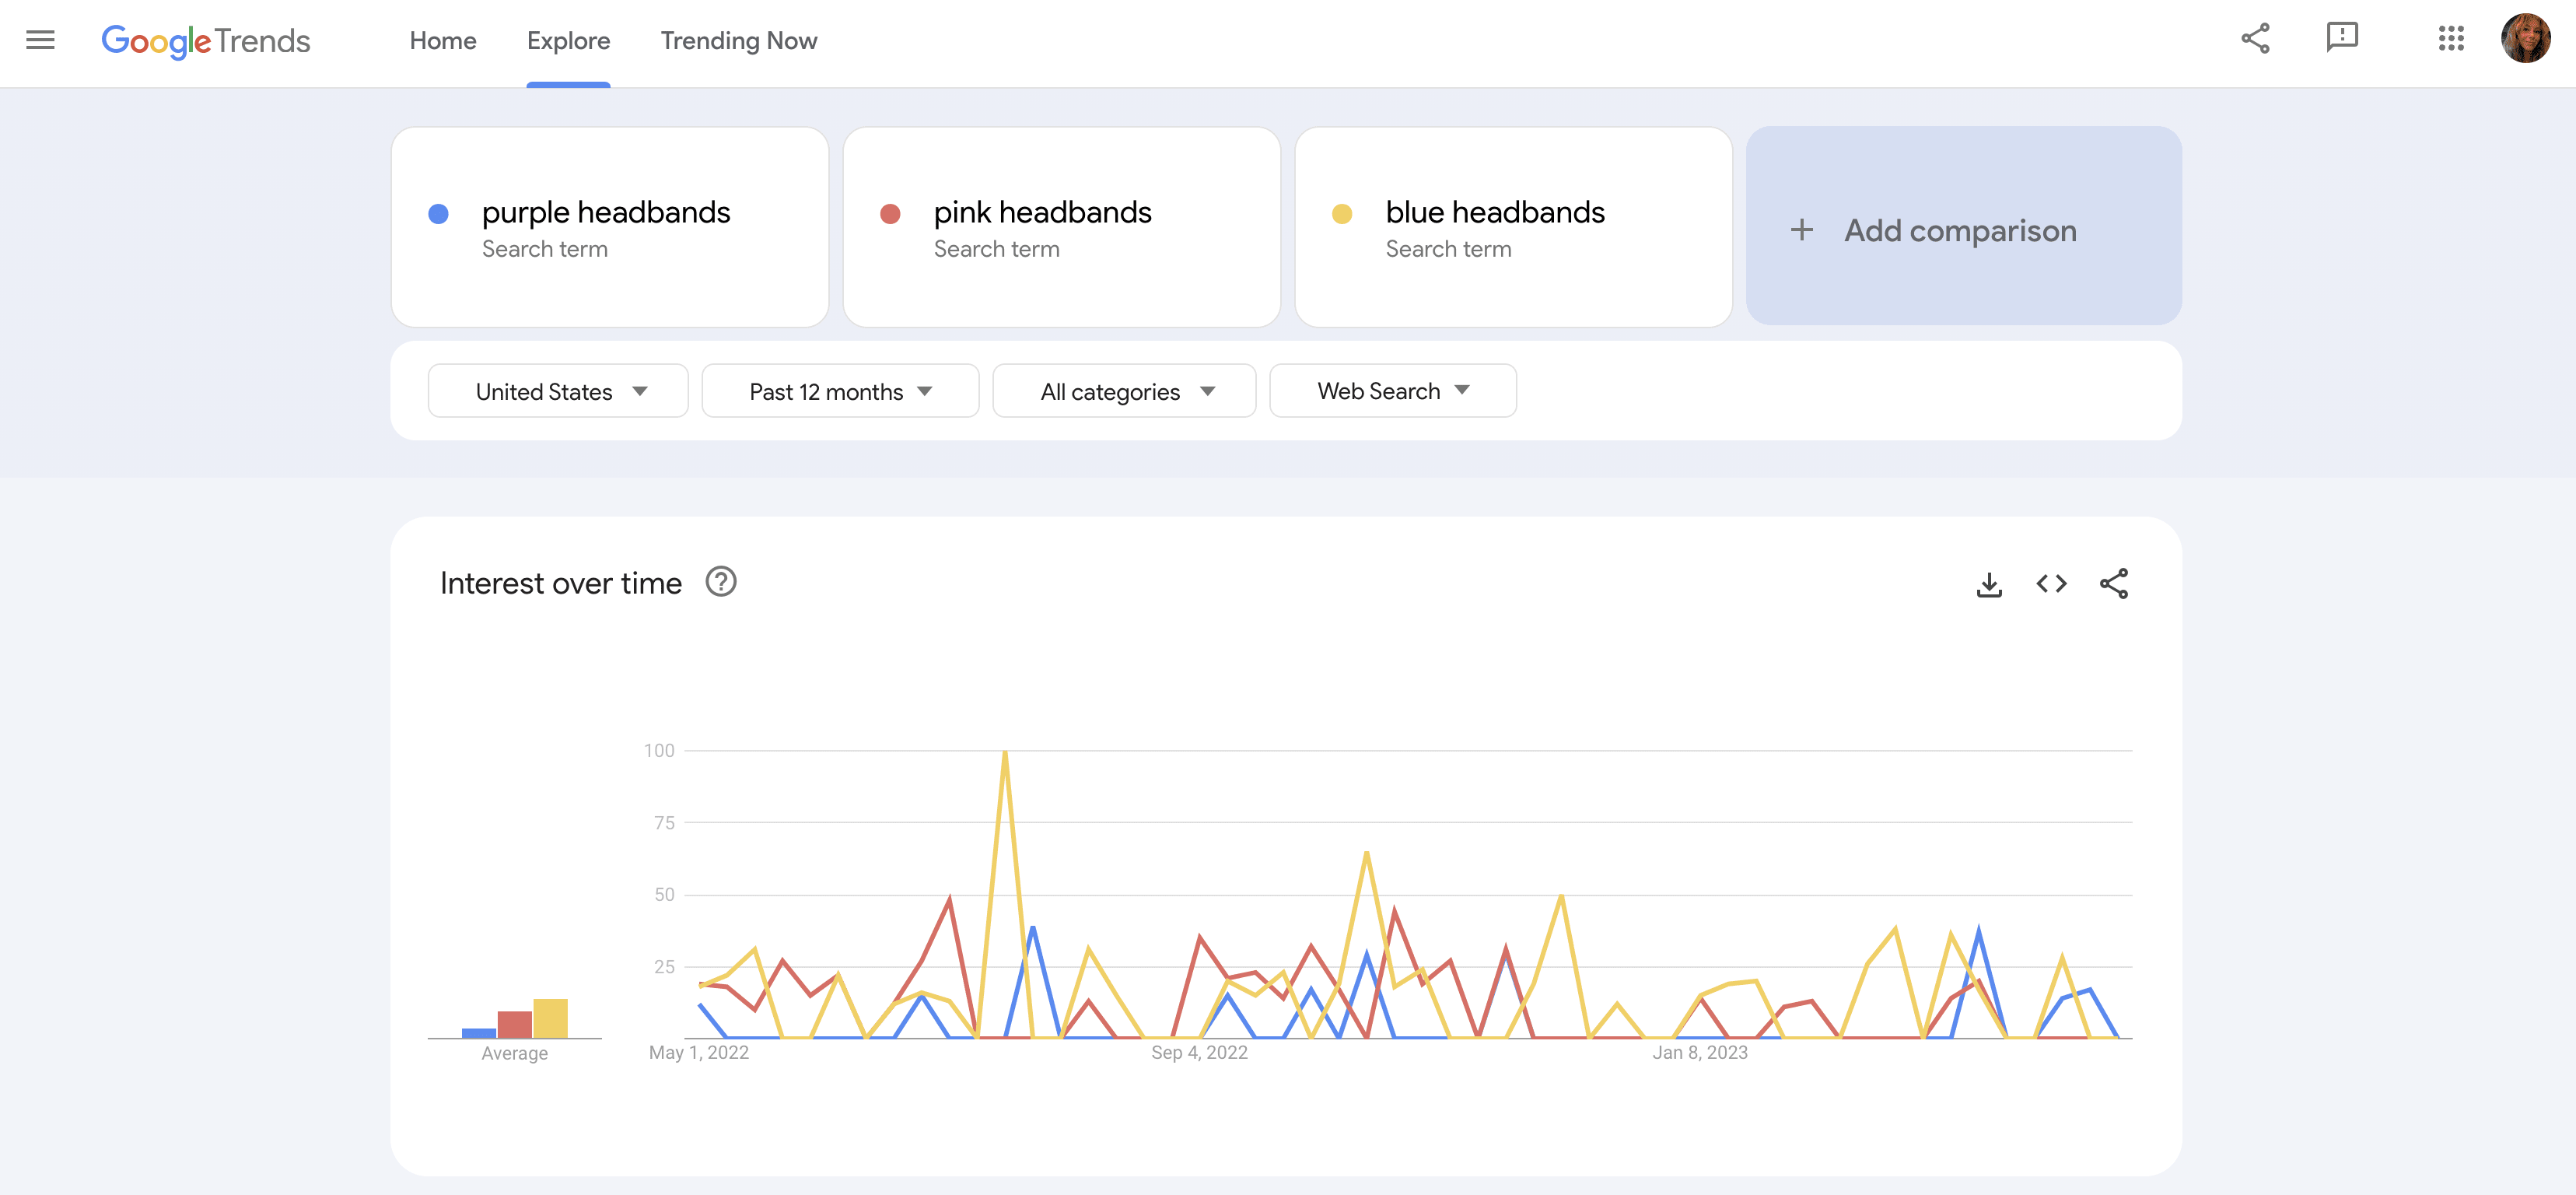Open the account profile avatar
This screenshot has width=2576, height=1195.
[2525, 39]
